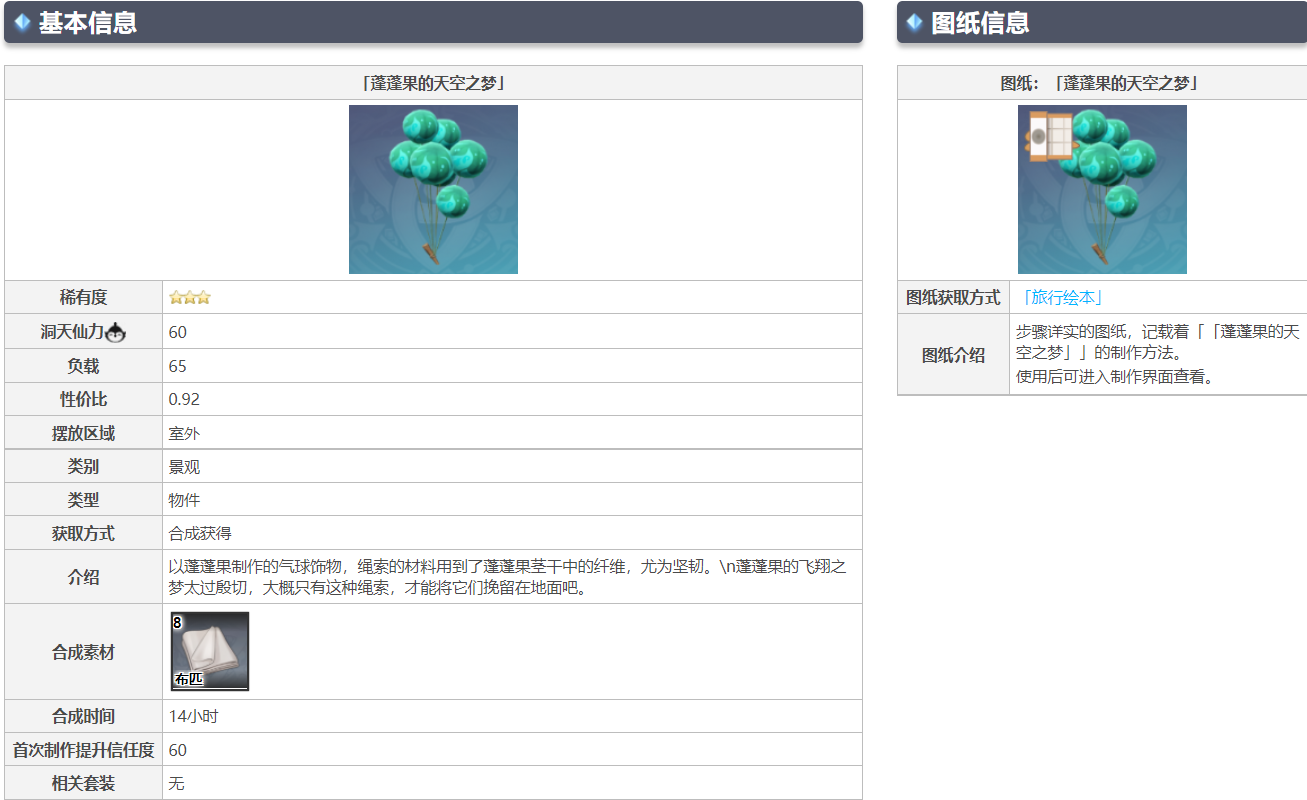Click the three-star rarity icons
The width and height of the screenshot is (1307, 800).
point(189,298)
